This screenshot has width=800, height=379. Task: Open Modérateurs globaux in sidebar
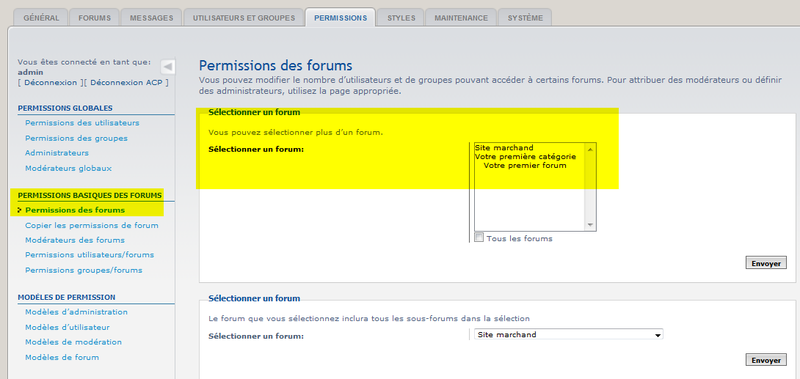[x=68, y=168]
